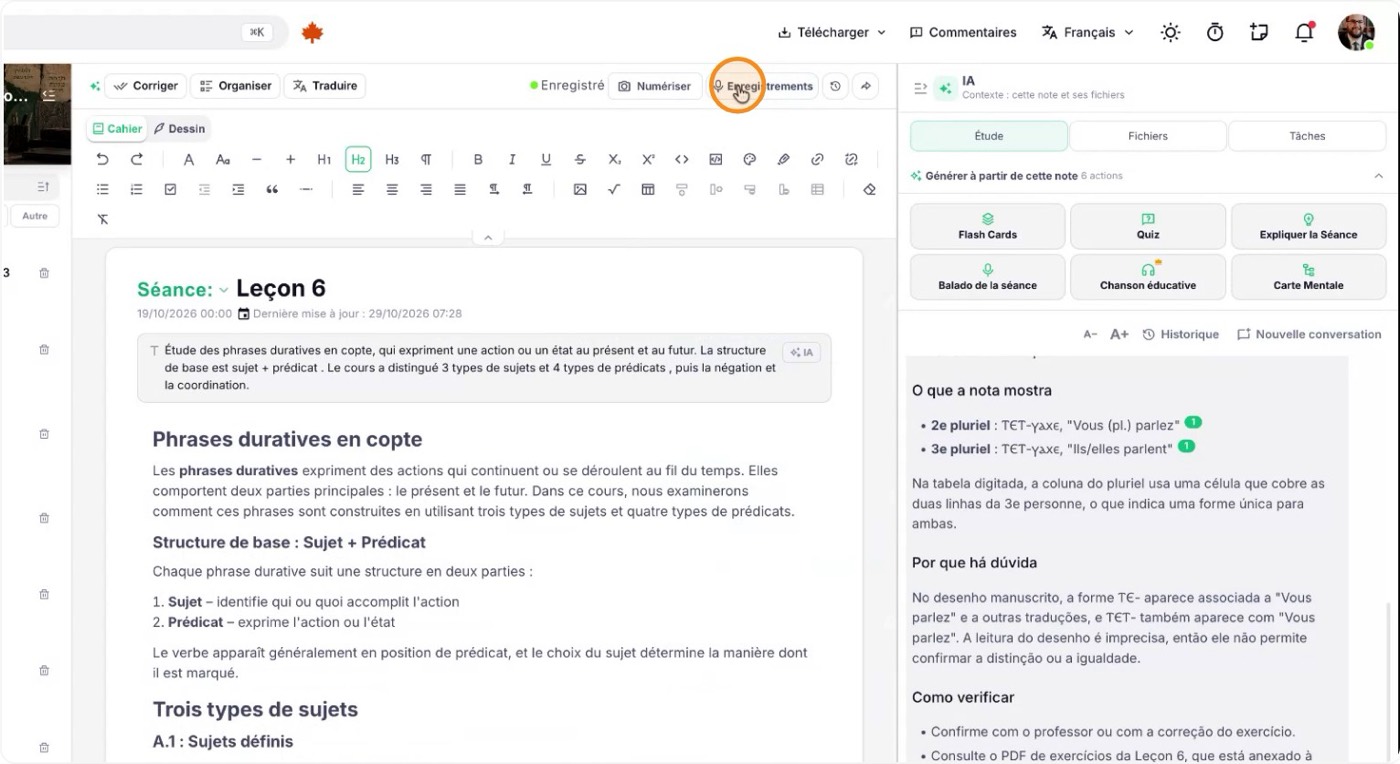
Task: Click the undo arrow icon
Action: click(x=103, y=159)
